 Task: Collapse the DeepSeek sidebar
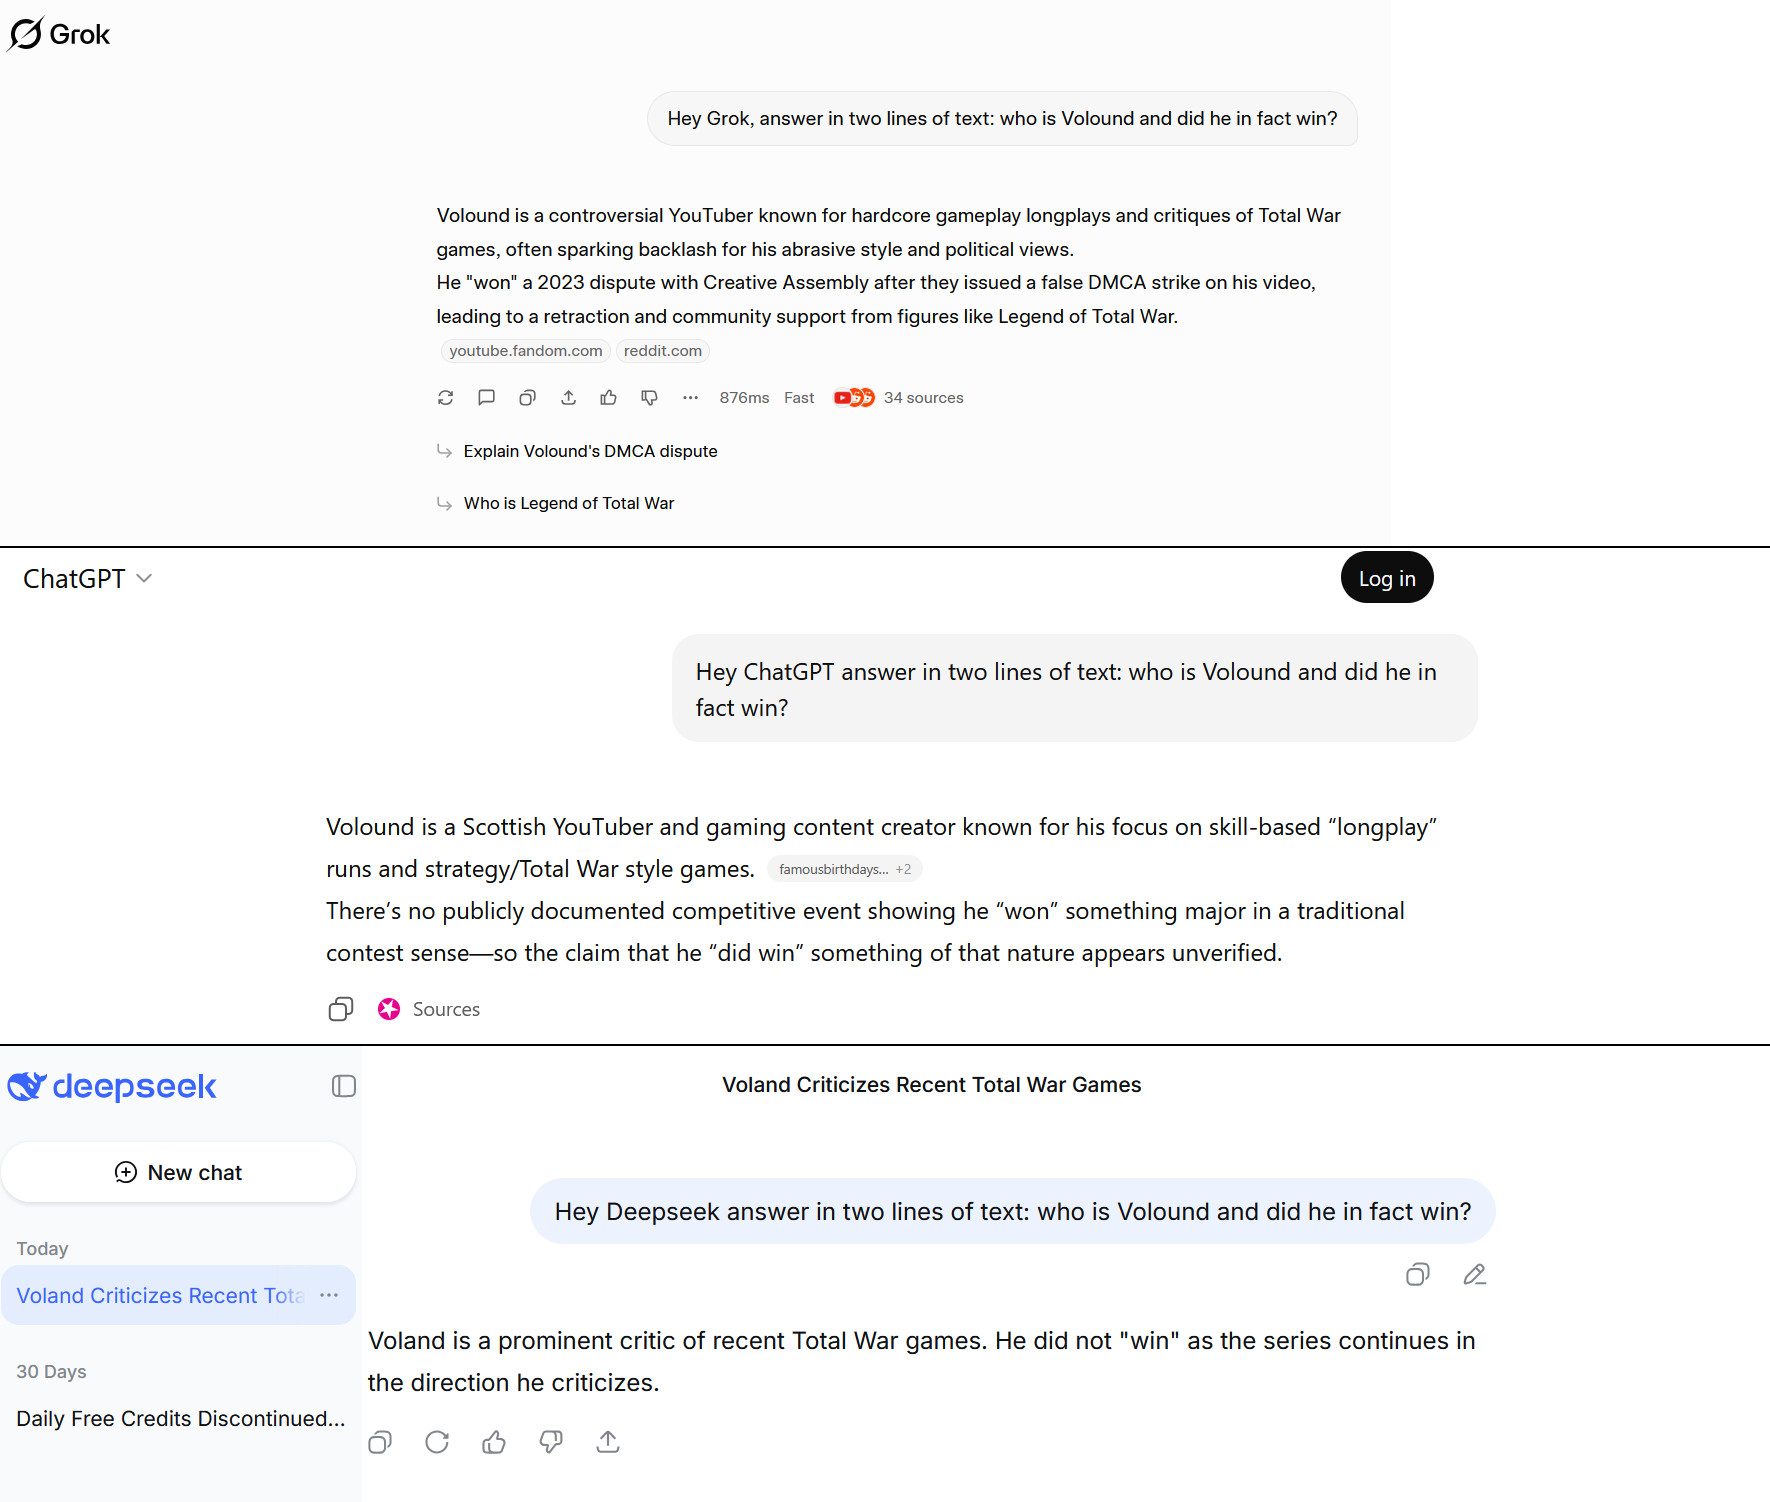tap(344, 1086)
